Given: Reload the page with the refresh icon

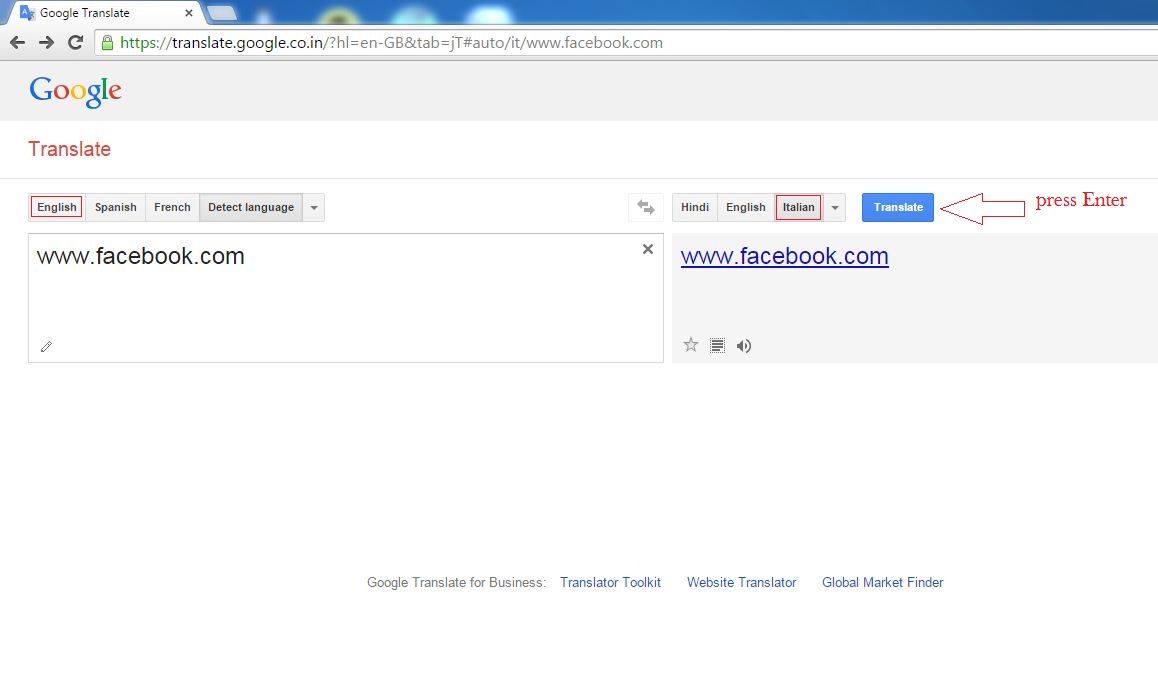Looking at the screenshot, I should point(75,42).
